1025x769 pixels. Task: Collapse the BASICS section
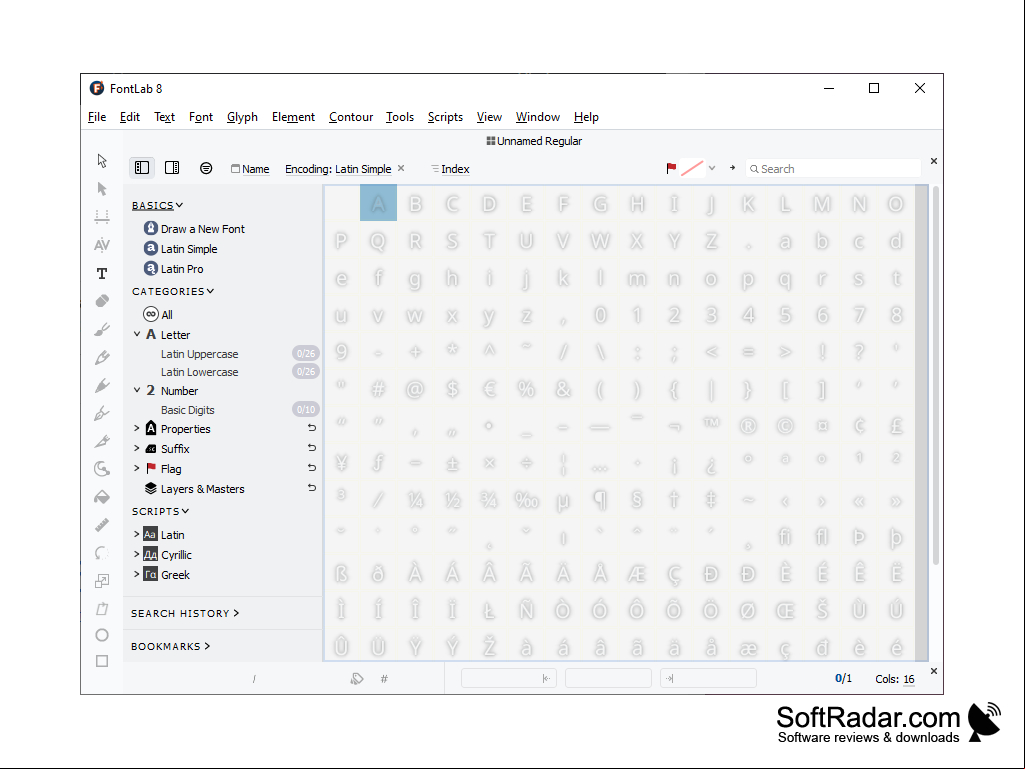[158, 205]
